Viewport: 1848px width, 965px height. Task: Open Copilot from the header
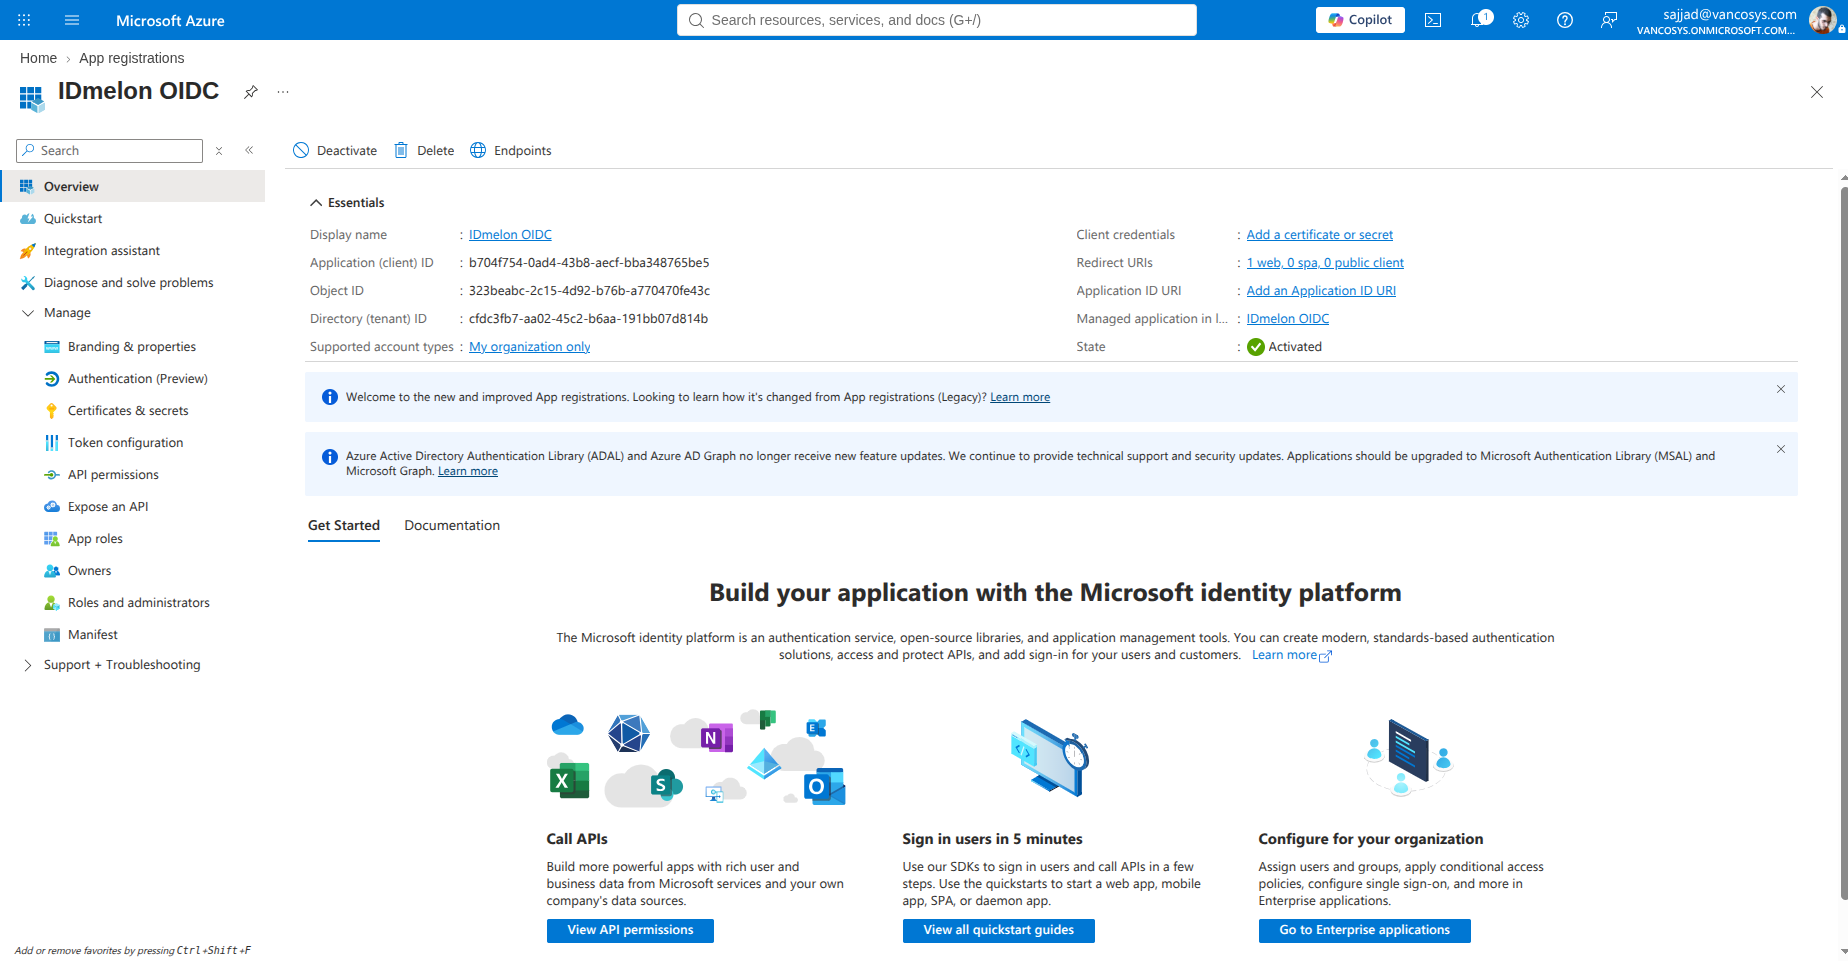pos(1360,20)
